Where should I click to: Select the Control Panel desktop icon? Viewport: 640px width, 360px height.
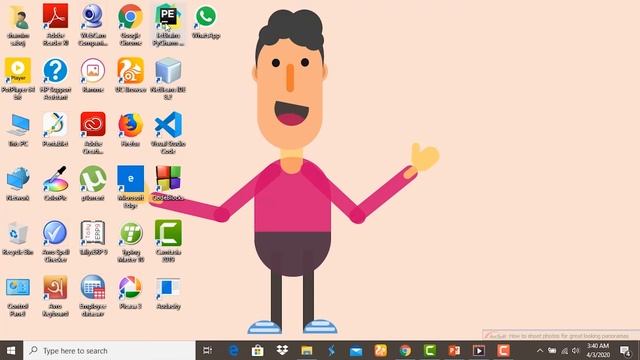(x=18, y=287)
